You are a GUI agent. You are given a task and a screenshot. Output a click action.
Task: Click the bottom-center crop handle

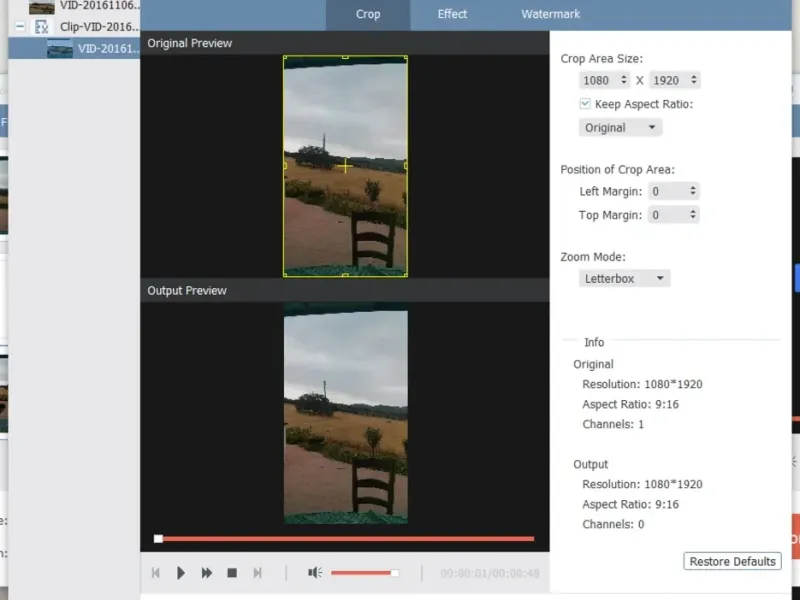pos(345,276)
